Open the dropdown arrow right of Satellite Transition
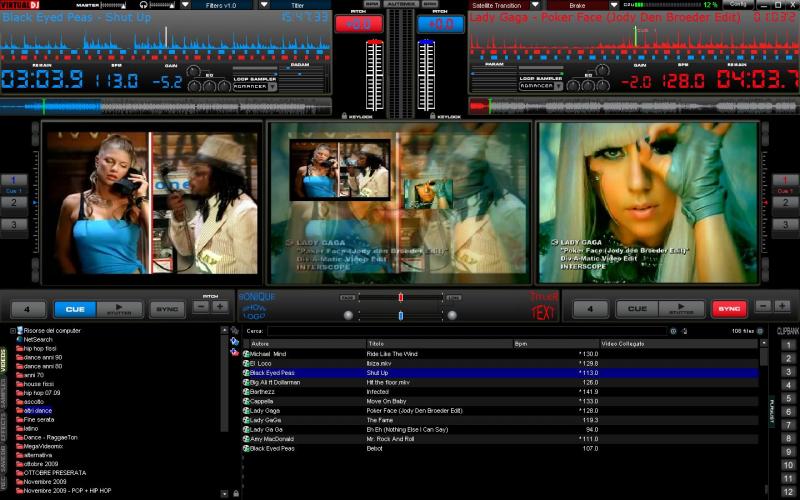800x500 pixels. (535, 5)
